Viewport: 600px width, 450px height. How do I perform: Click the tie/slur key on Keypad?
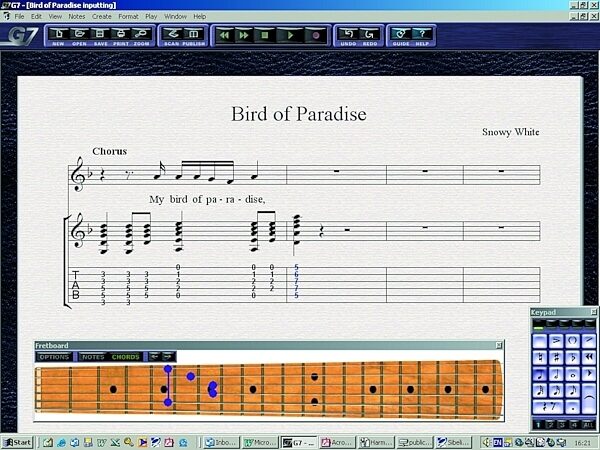click(589, 399)
